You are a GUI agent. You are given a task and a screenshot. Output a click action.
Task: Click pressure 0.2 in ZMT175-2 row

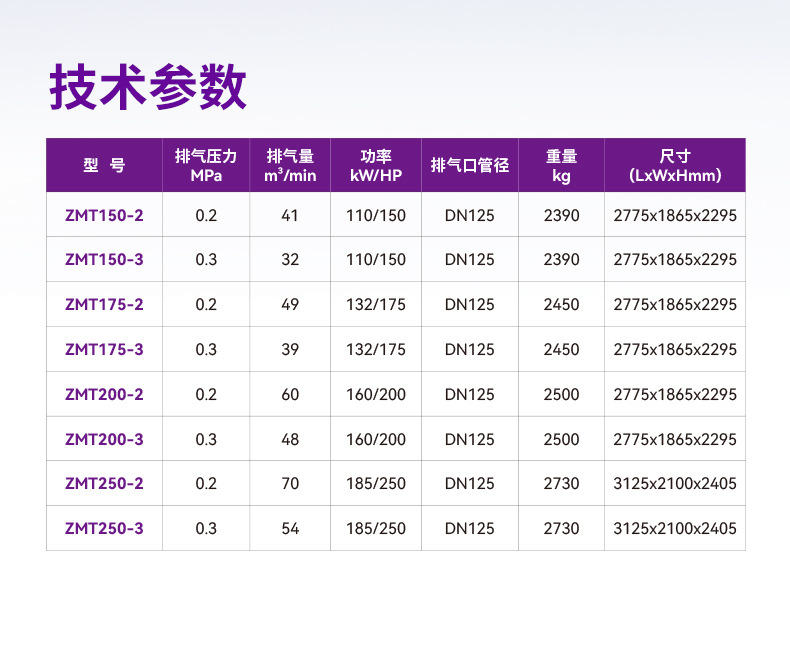(206, 304)
